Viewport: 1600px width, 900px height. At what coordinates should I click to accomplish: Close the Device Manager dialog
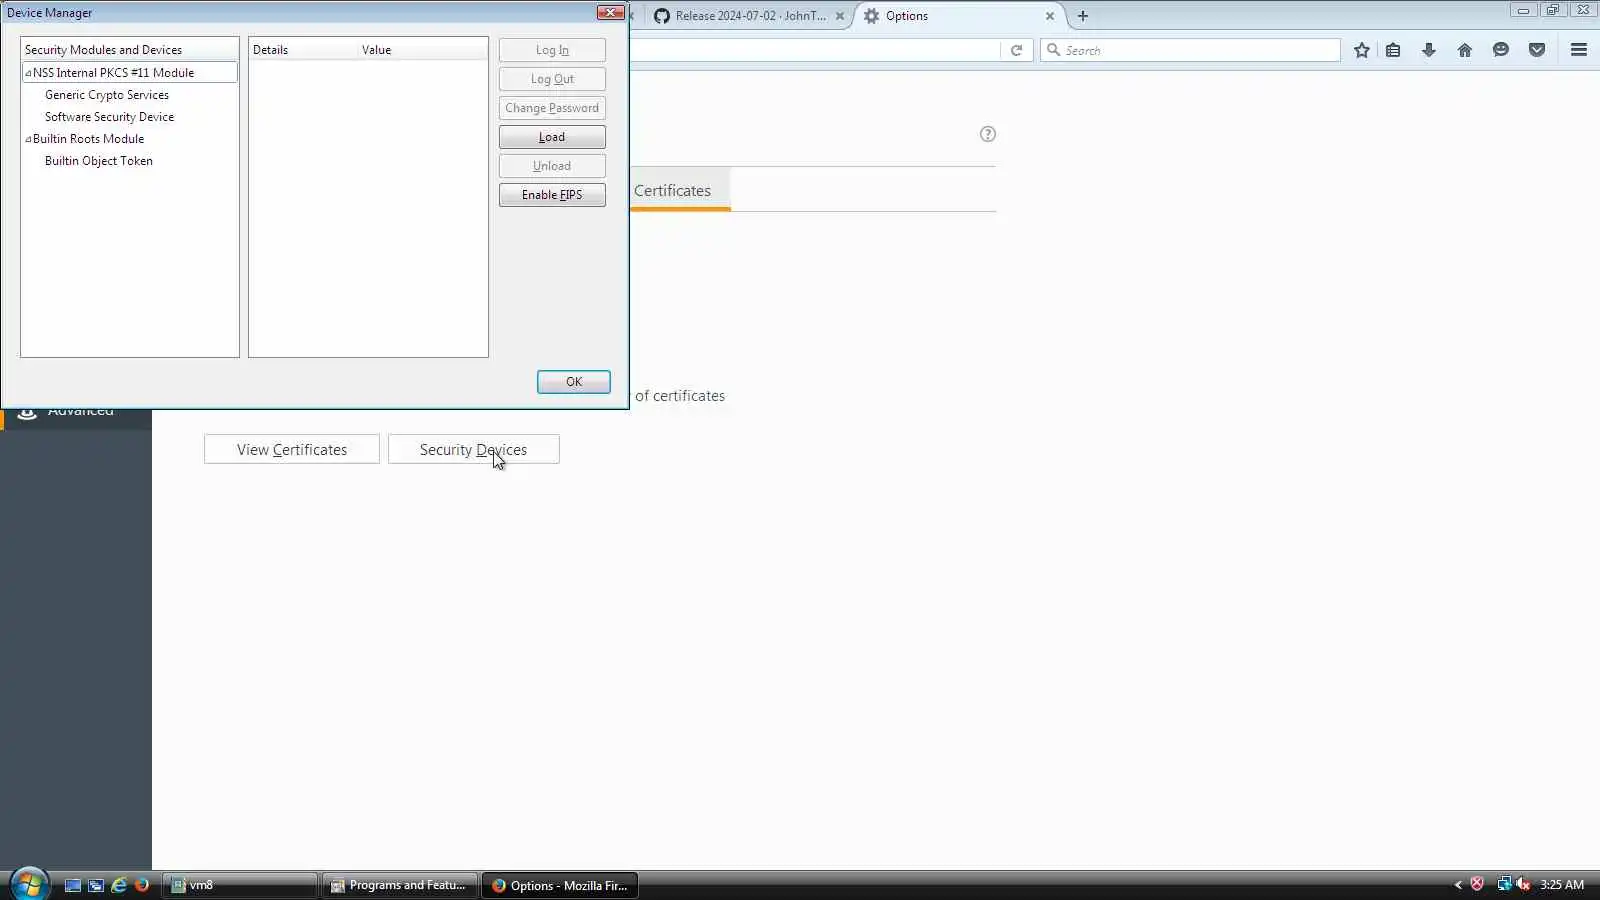(611, 13)
